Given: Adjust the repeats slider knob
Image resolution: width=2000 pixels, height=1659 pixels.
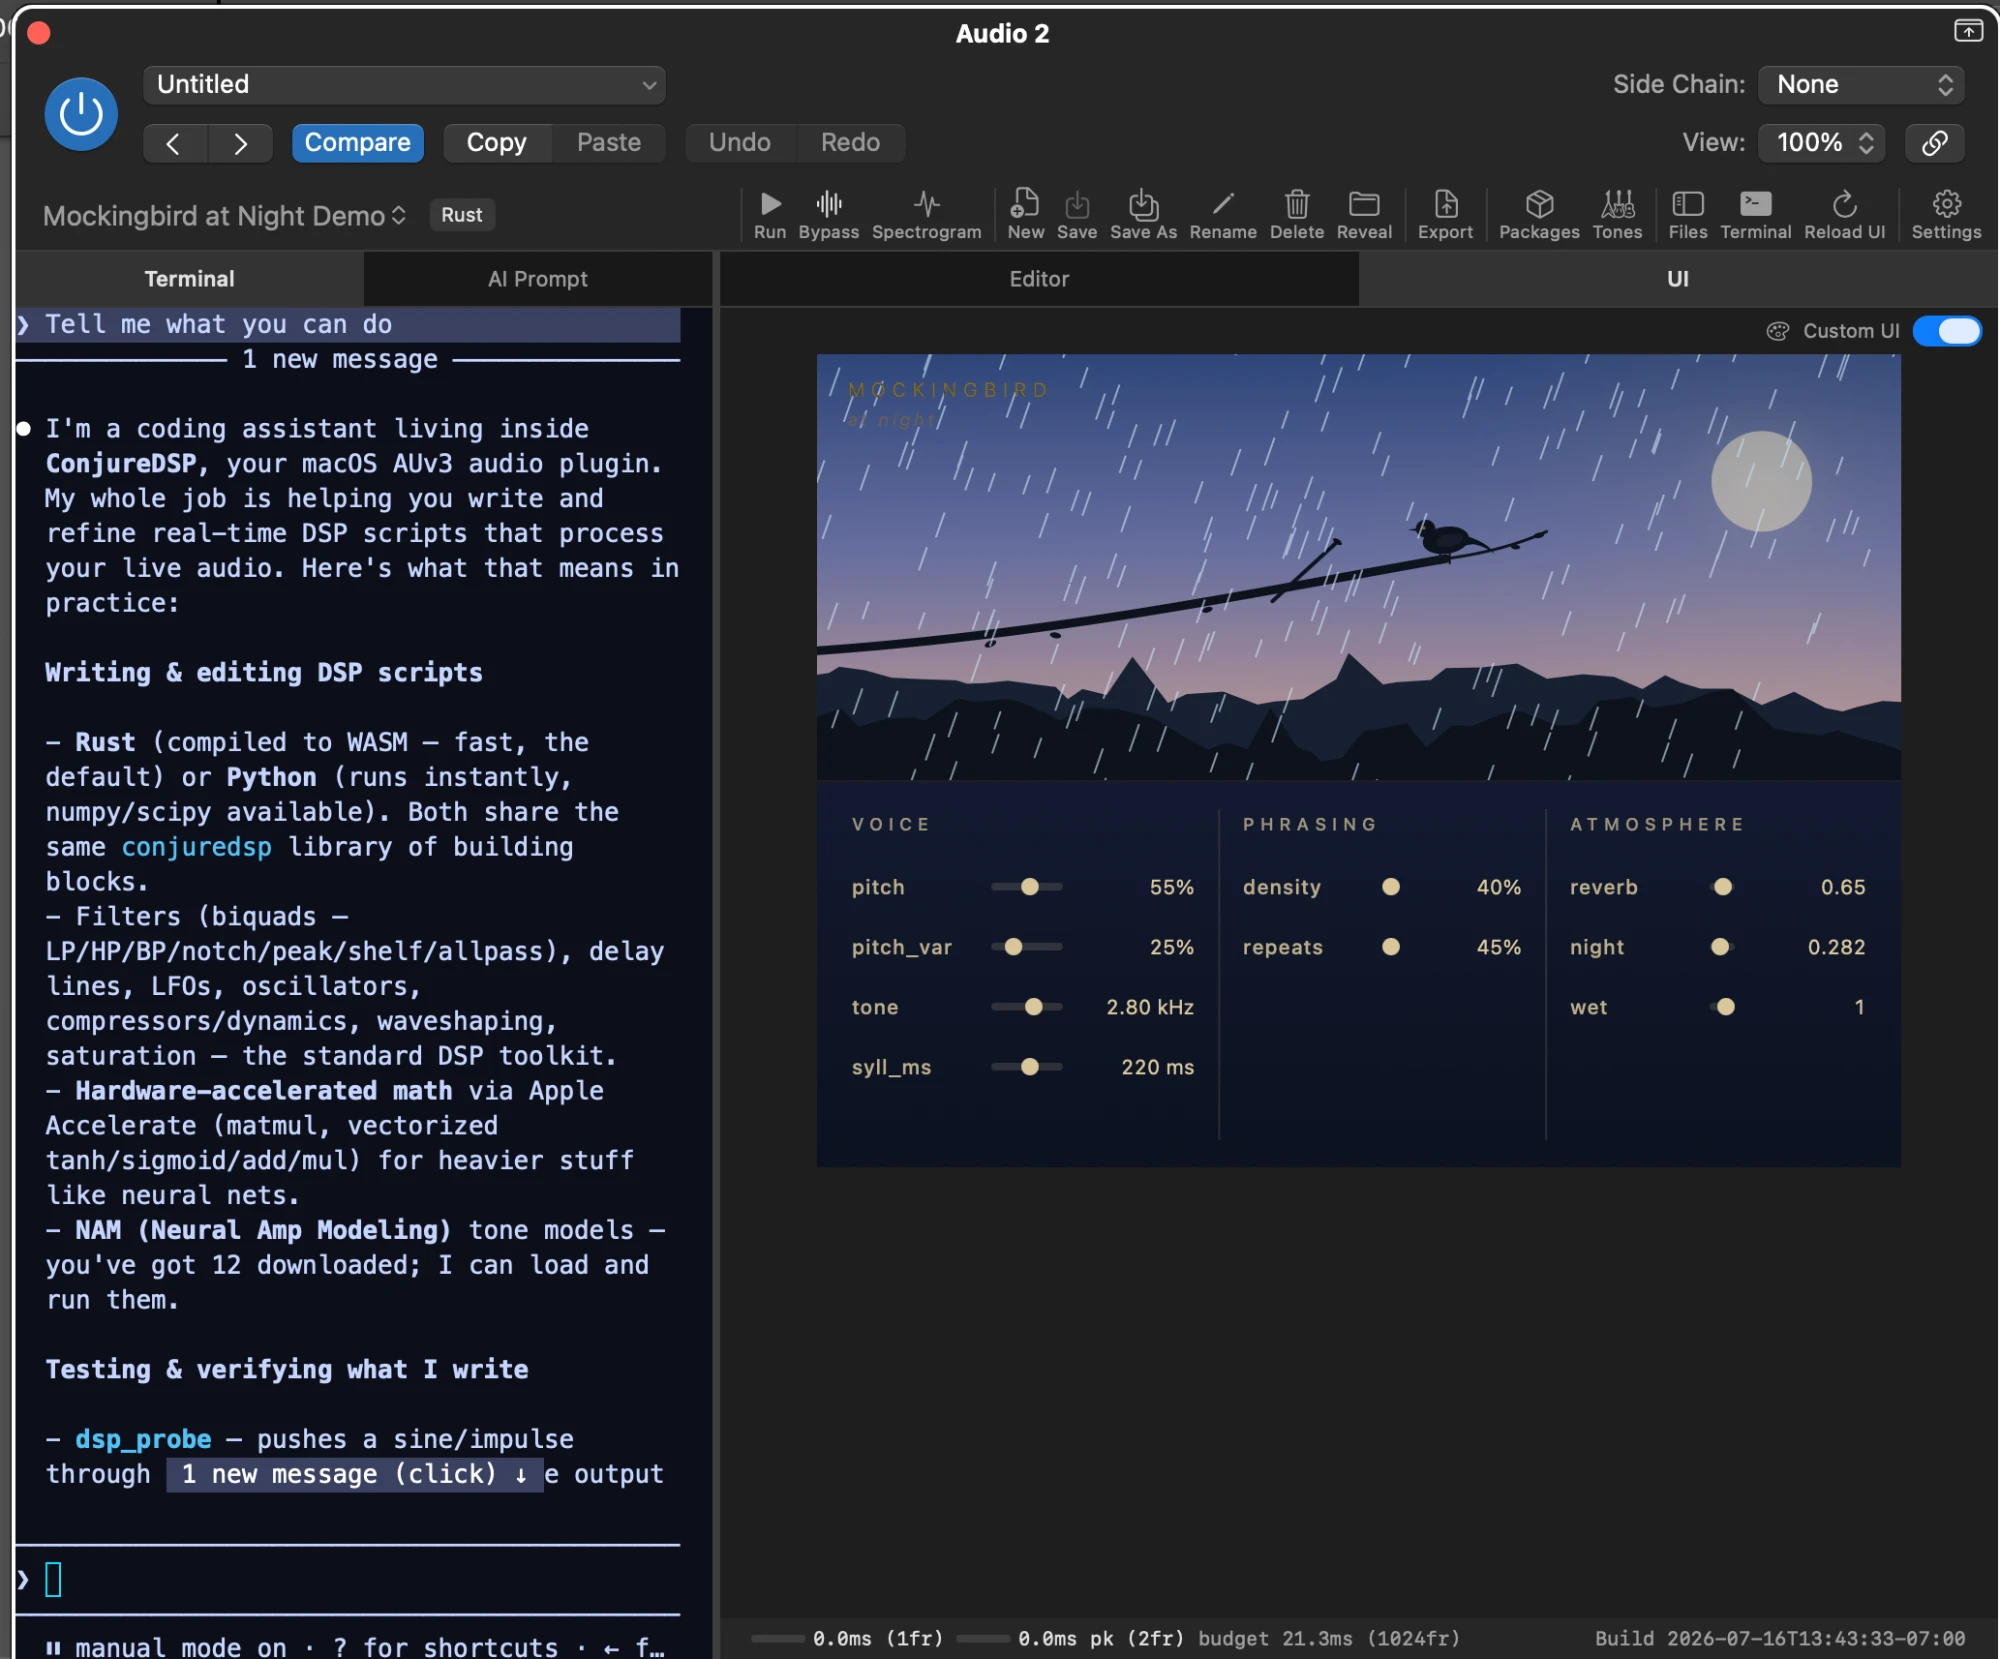Looking at the screenshot, I should point(1390,948).
